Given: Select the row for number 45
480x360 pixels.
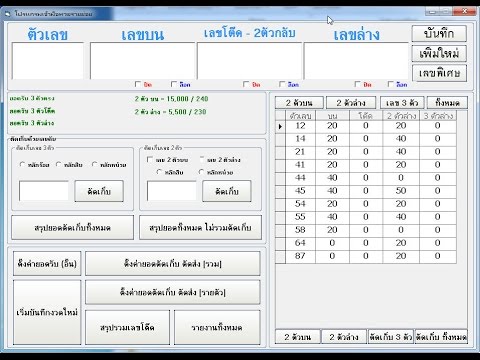Looking at the screenshot, I should (x=366, y=191).
